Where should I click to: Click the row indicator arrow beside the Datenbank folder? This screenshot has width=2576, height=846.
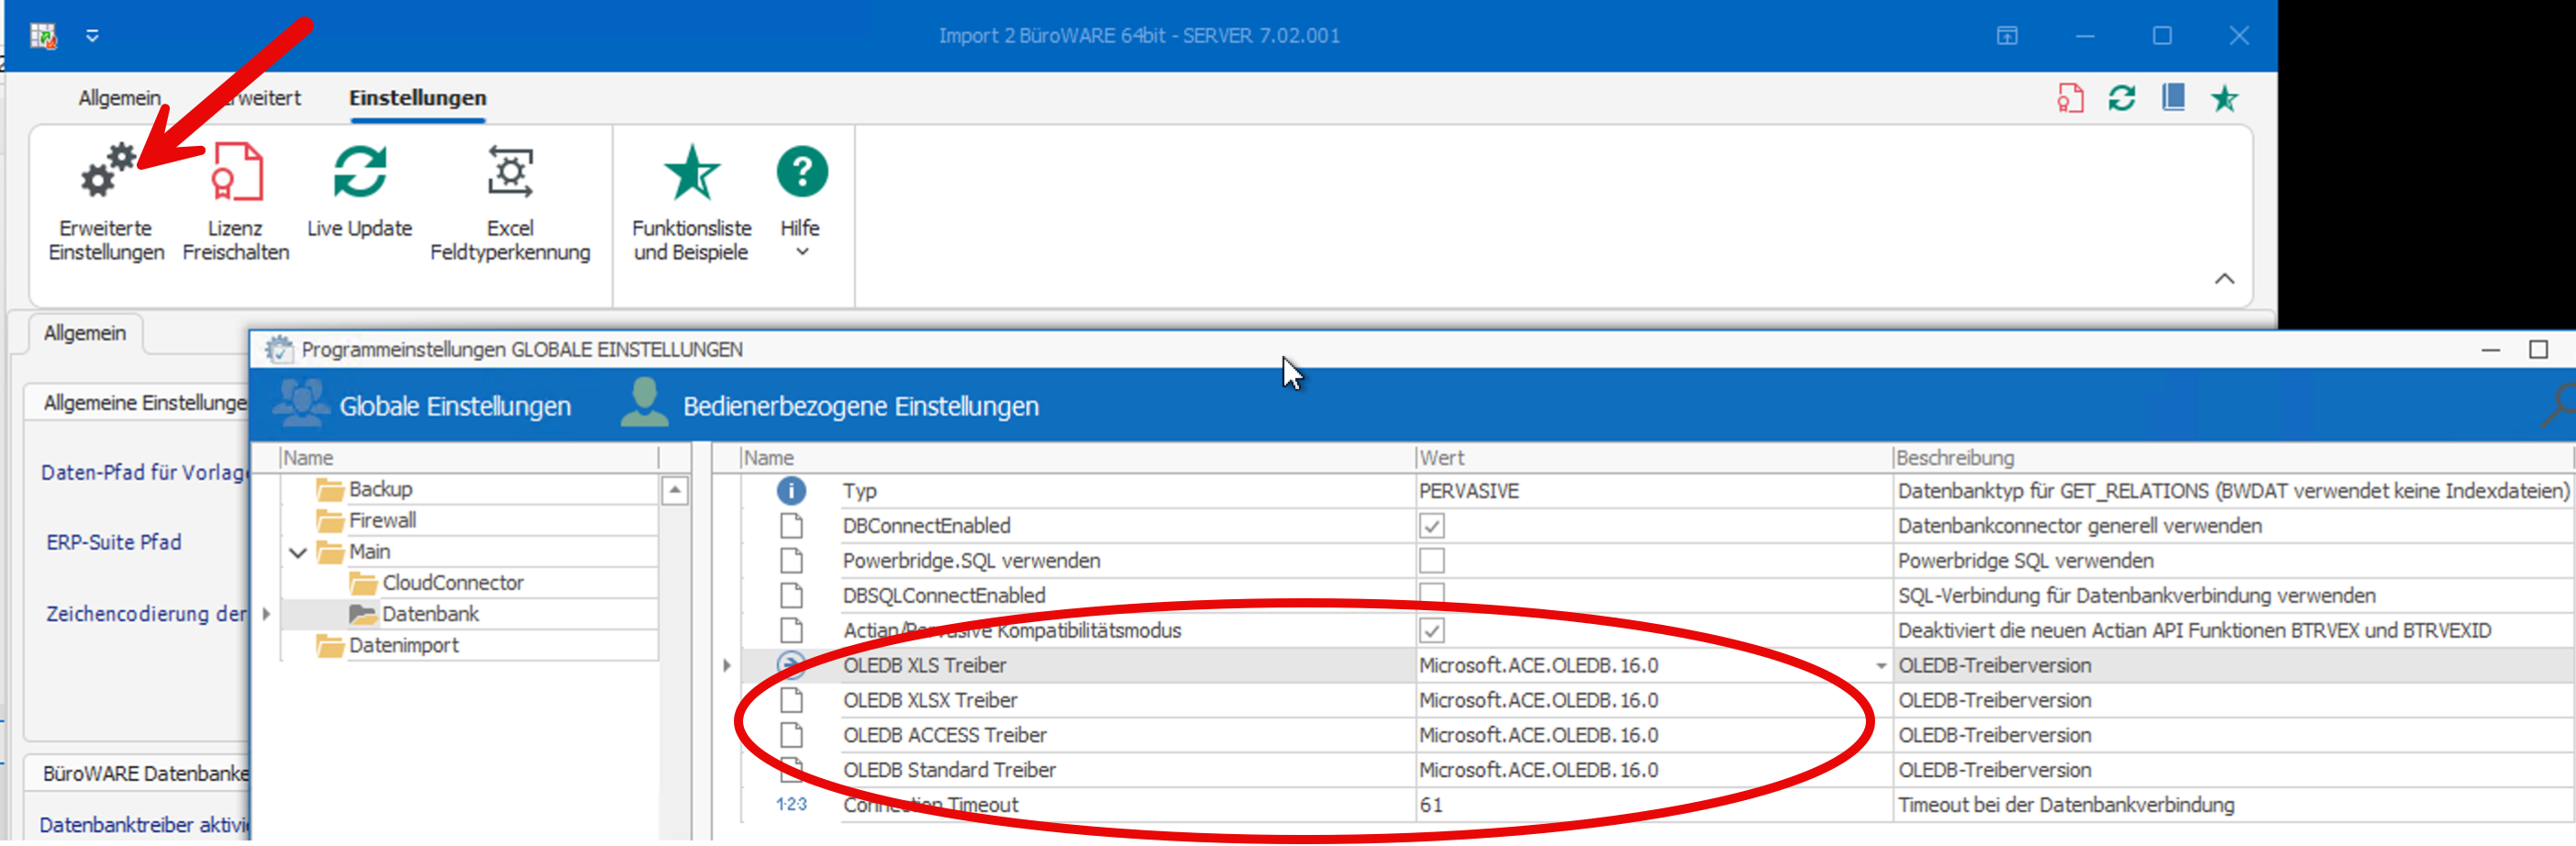click(x=267, y=613)
